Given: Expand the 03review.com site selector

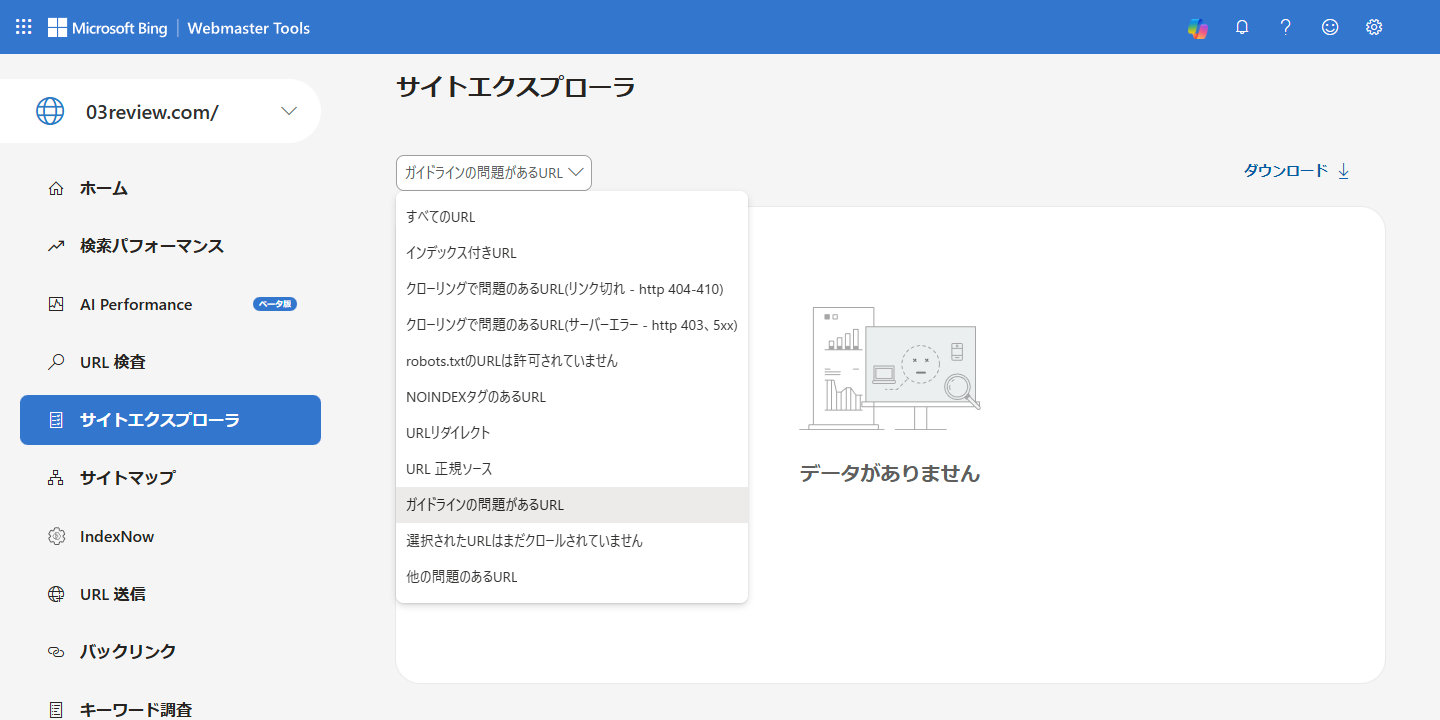Looking at the screenshot, I should tap(289, 111).
